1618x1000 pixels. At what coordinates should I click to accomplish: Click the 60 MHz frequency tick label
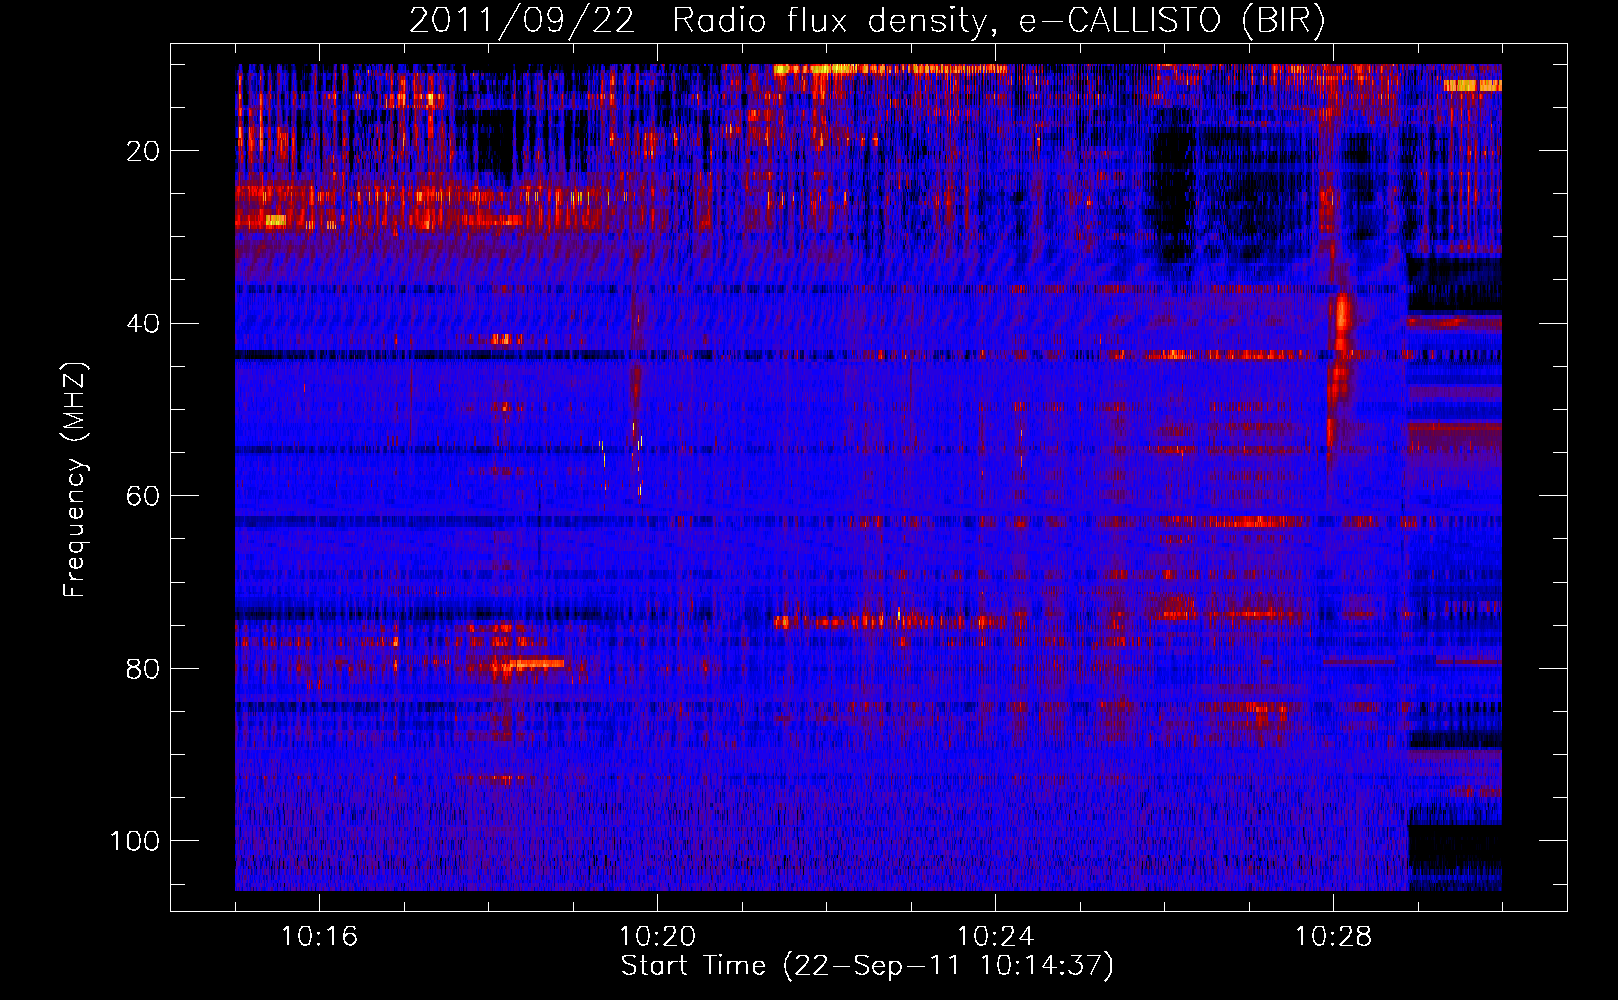coord(143,496)
